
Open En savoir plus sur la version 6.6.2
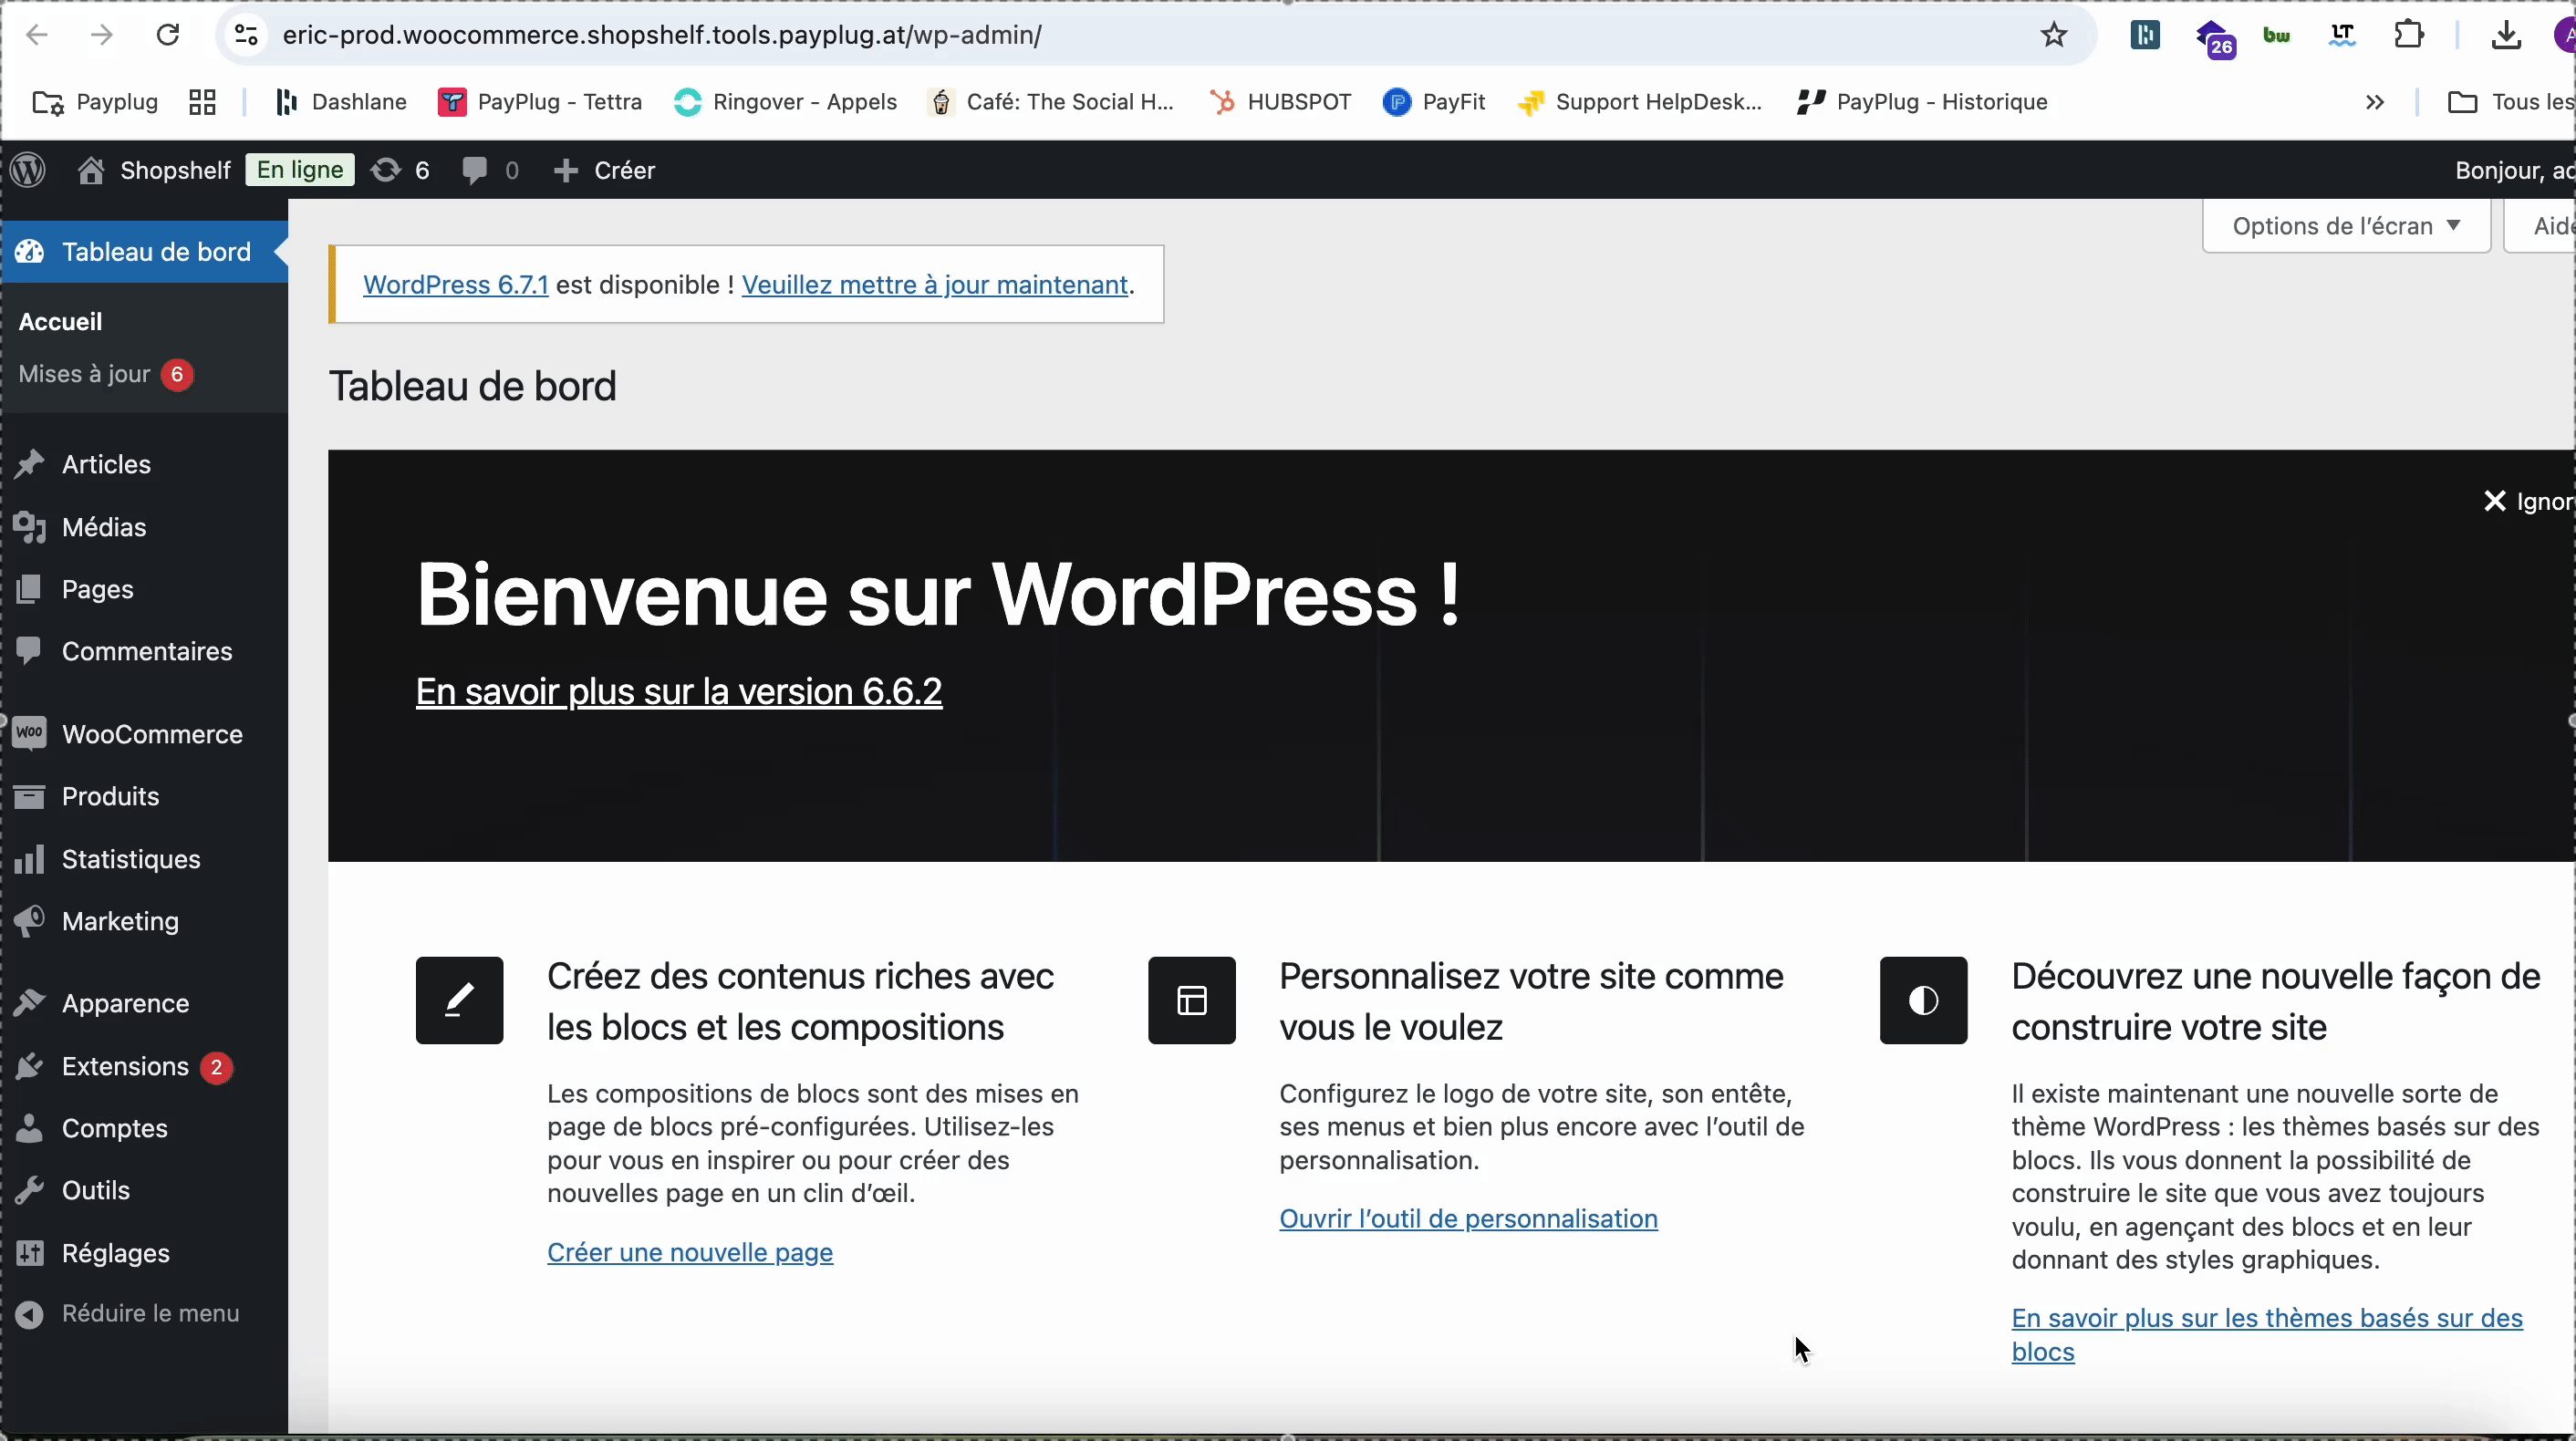point(679,692)
